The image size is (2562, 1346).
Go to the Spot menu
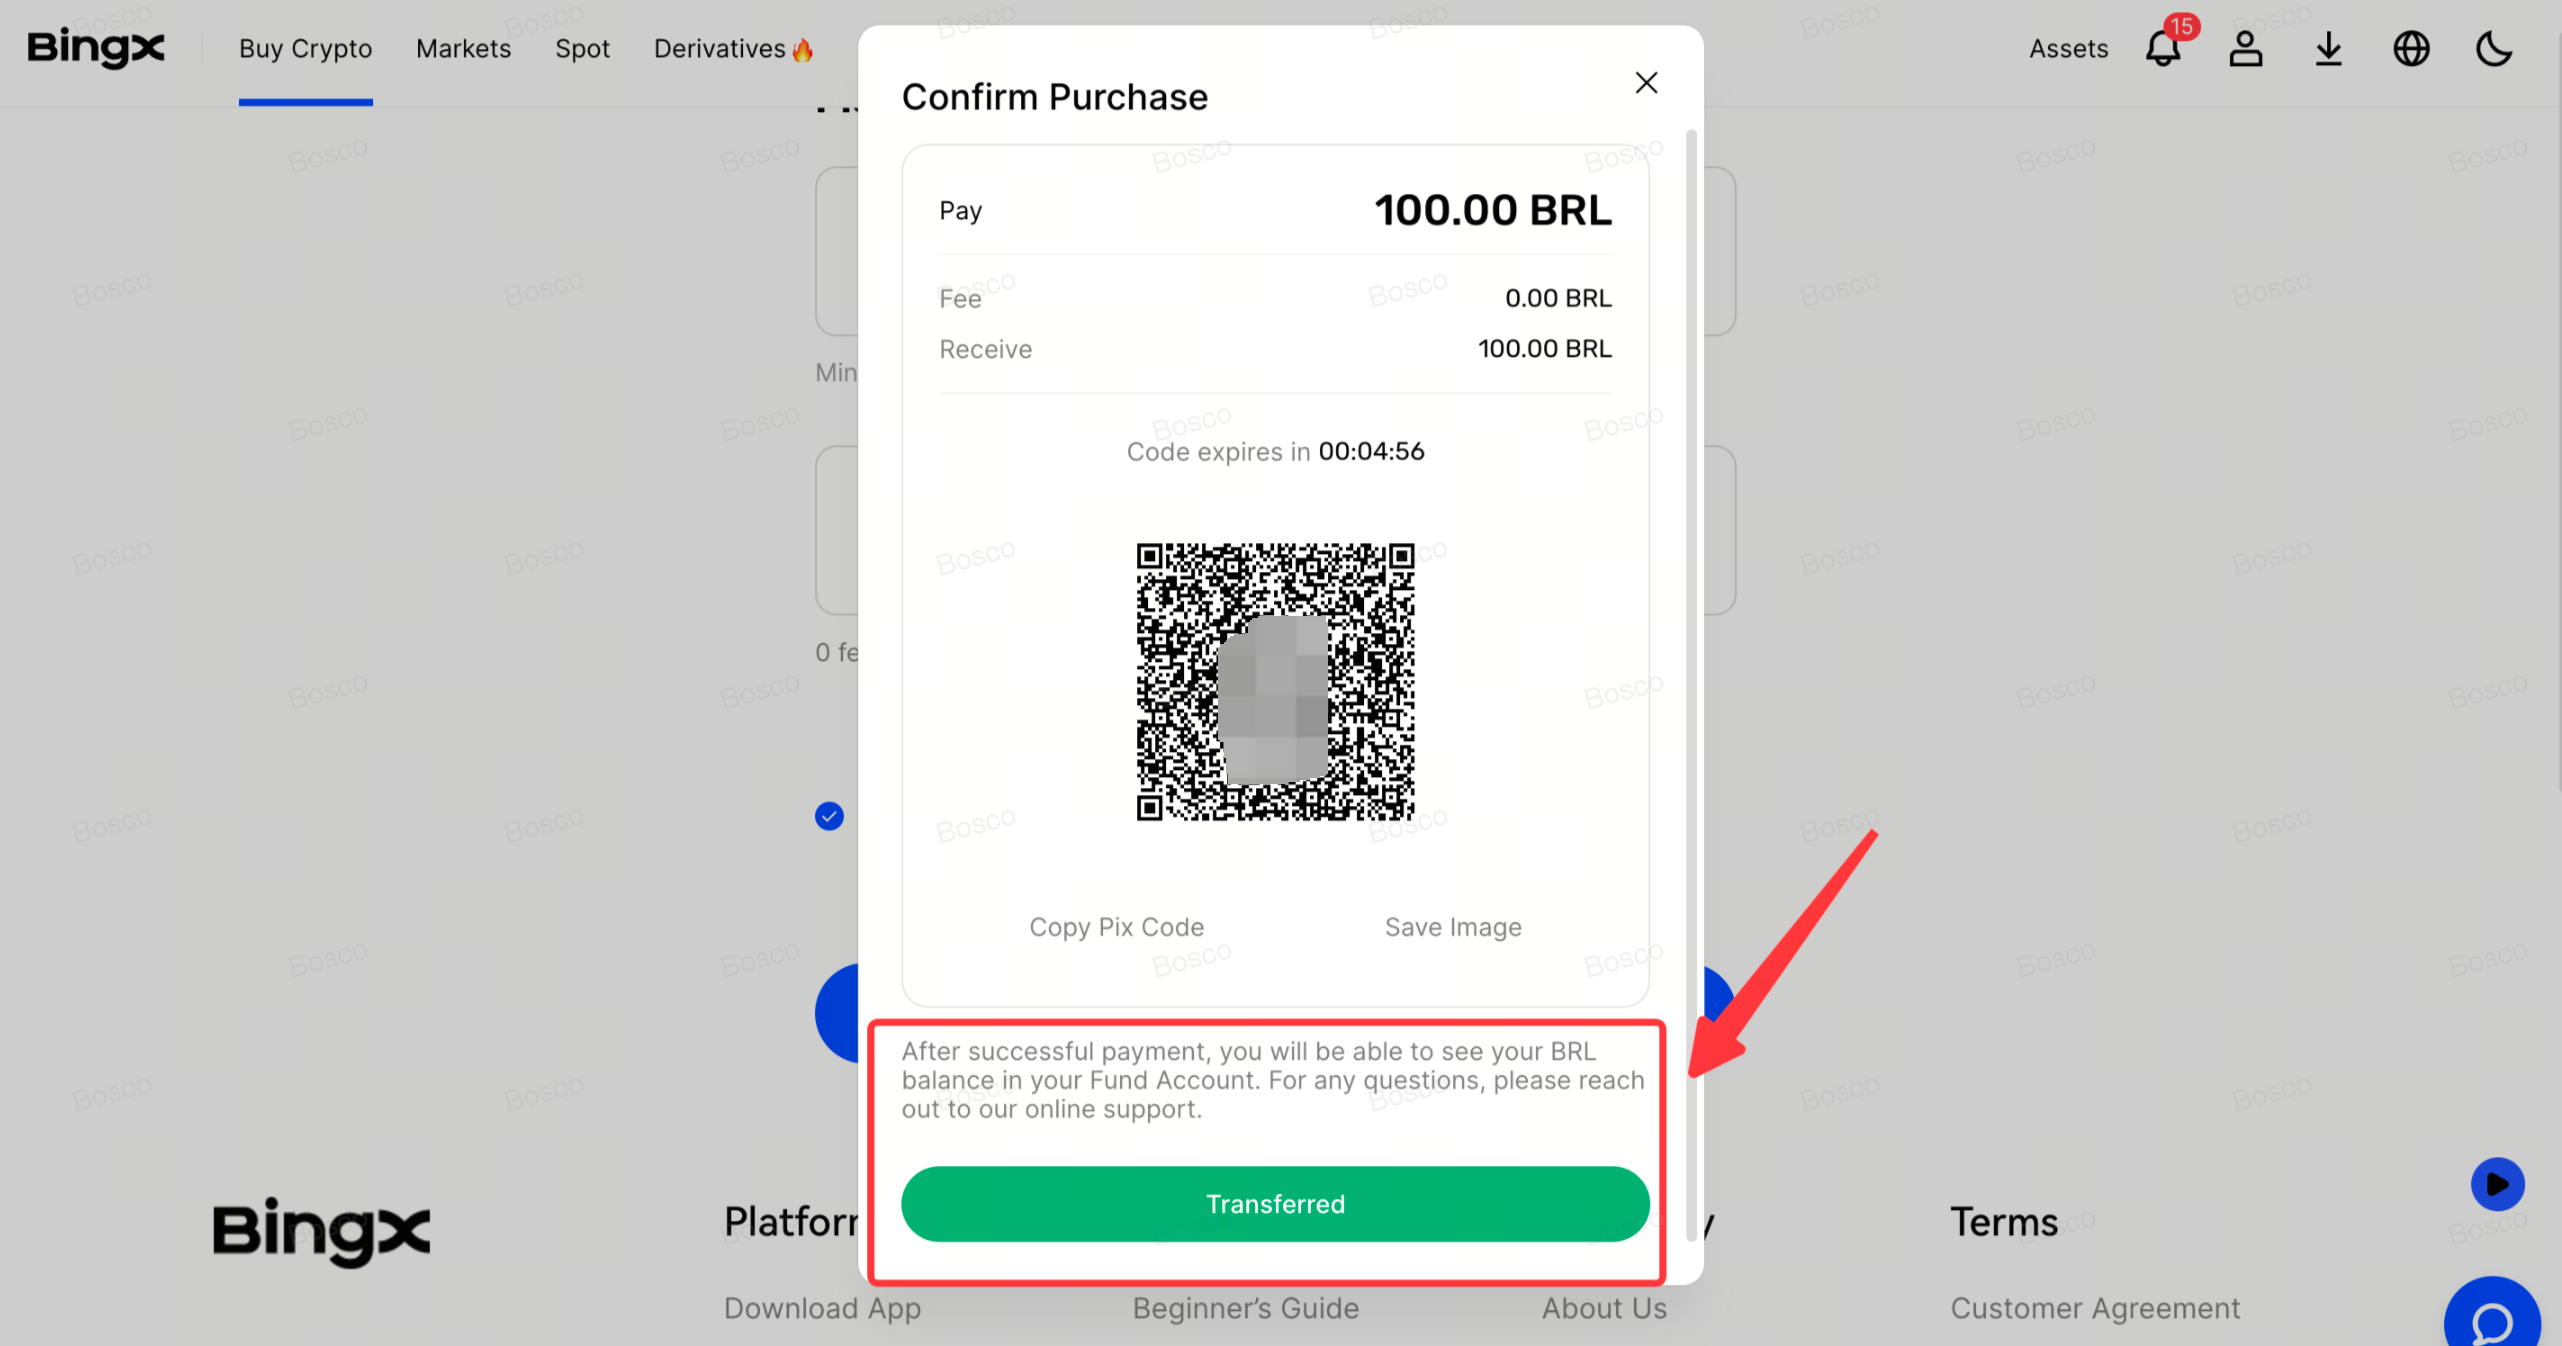pyautogui.click(x=582, y=48)
